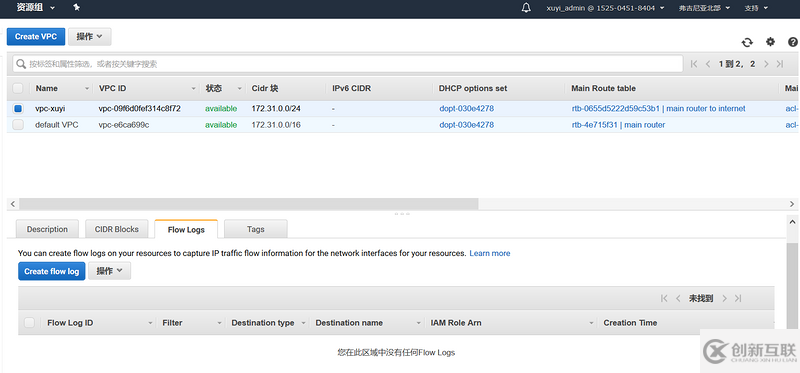This screenshot has width=800, height=373.
Task: Open the notifications bell icon
Action: point(527,8)
